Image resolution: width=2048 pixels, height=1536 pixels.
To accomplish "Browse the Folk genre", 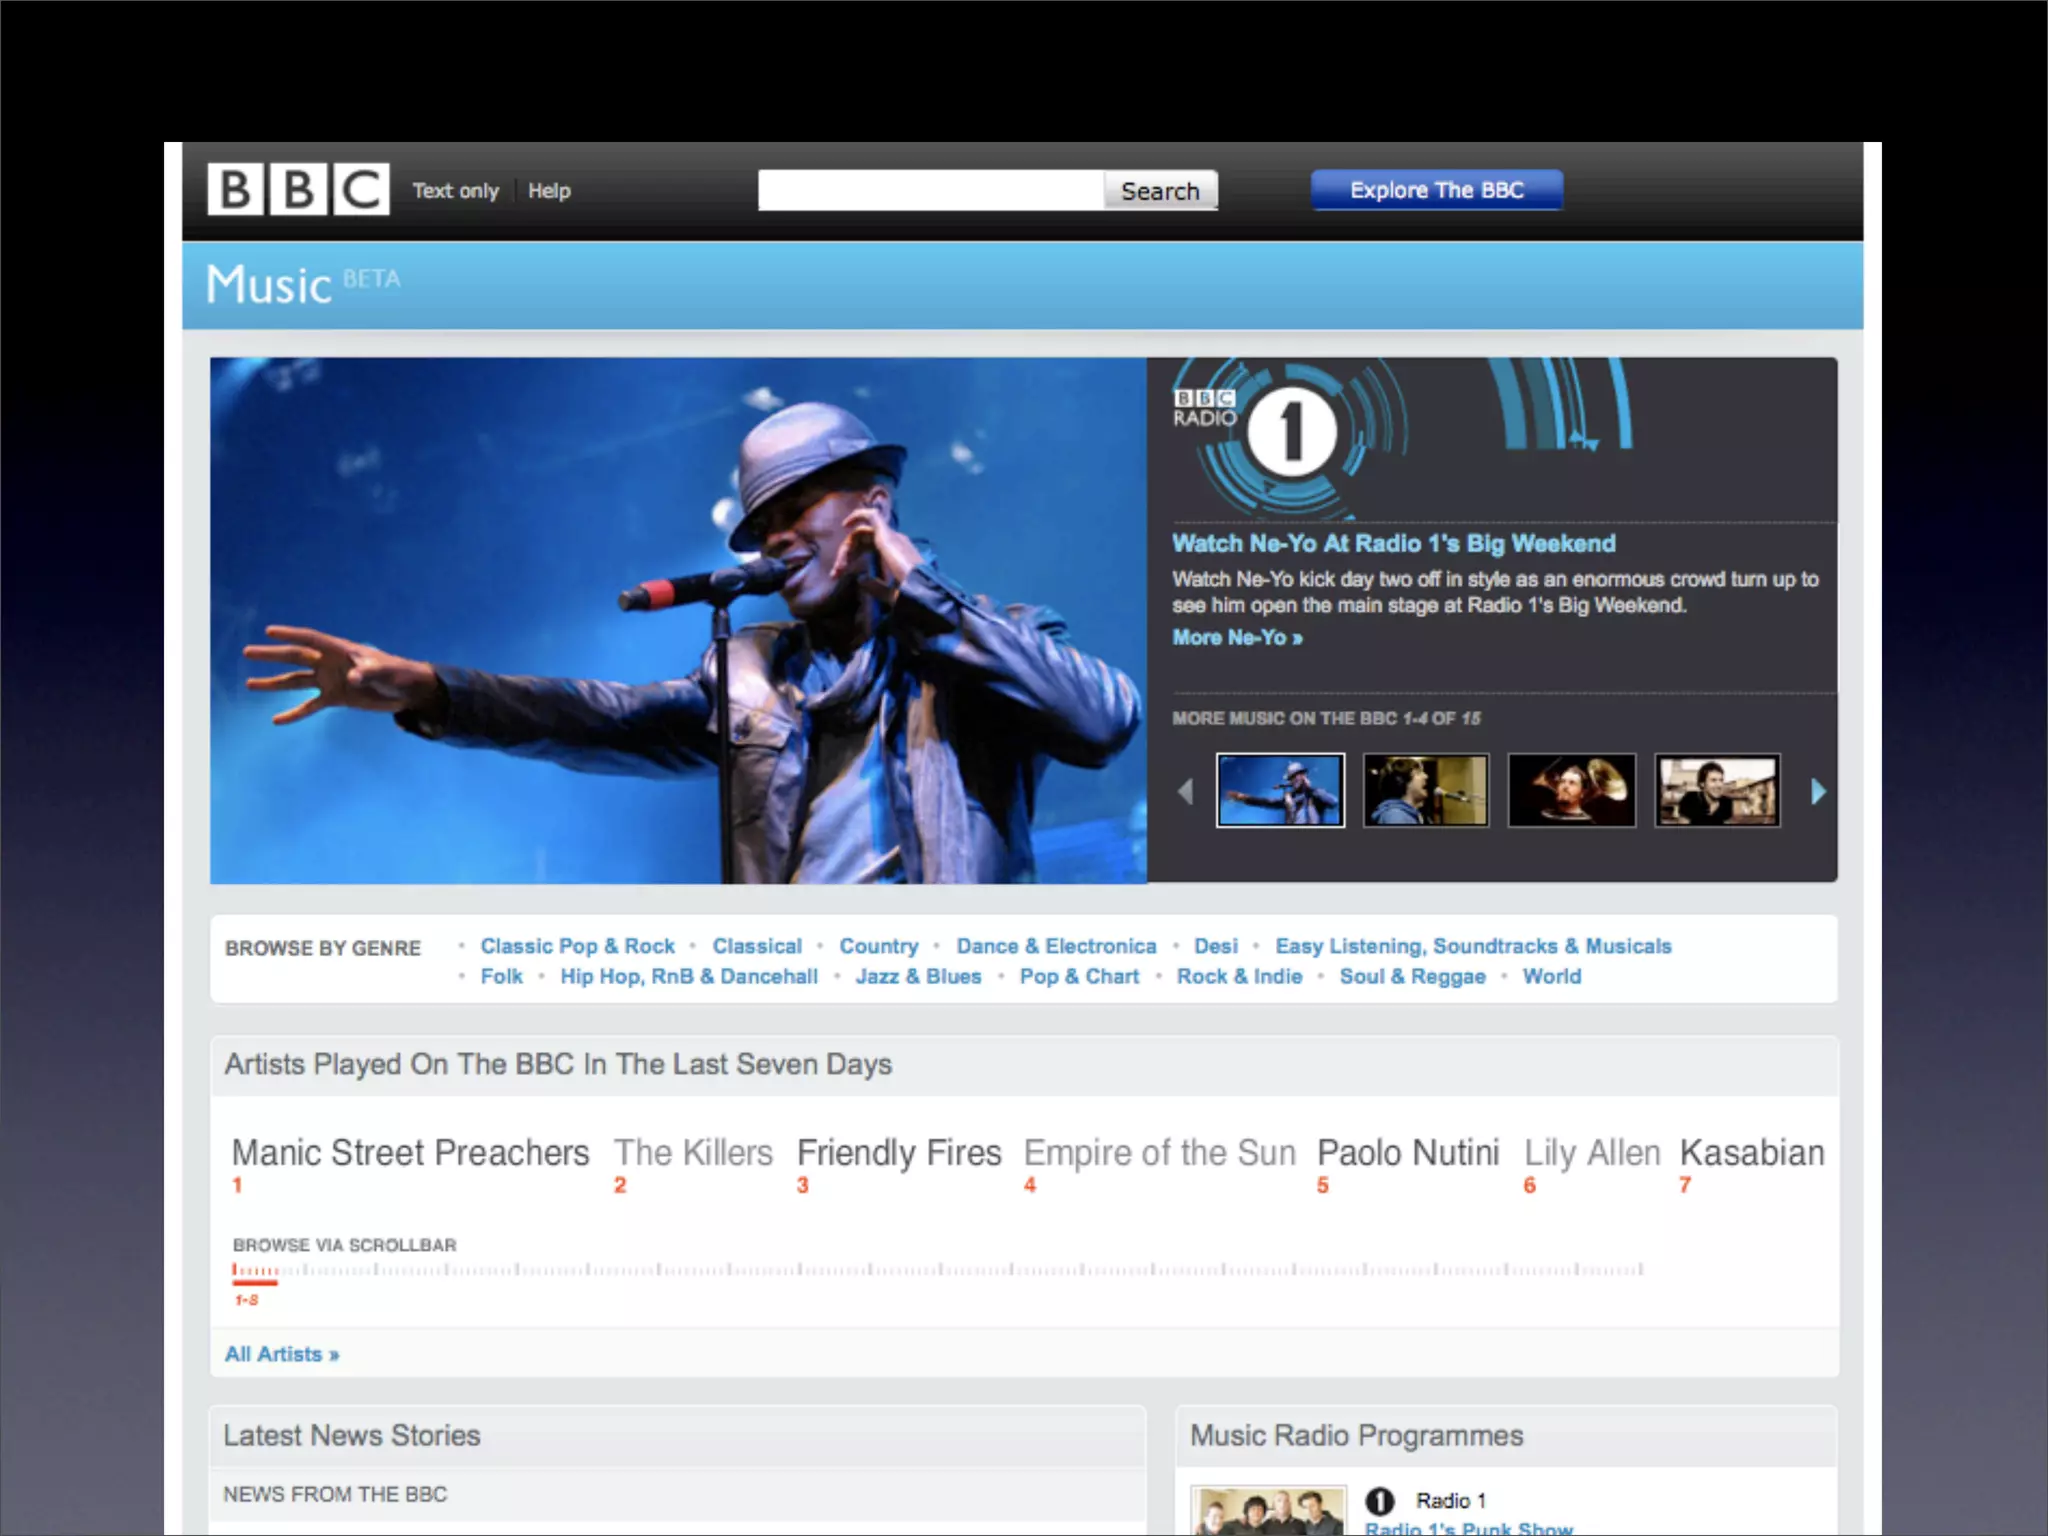I will pyautogui.click(x=501, y=976).
